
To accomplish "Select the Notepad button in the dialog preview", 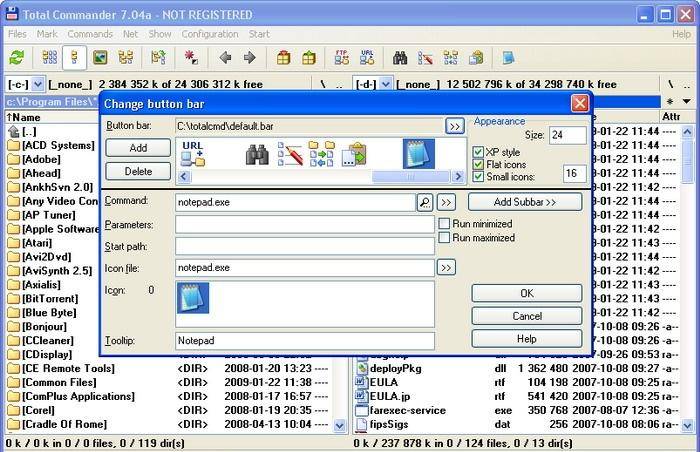I will click(x=418, y=154).
